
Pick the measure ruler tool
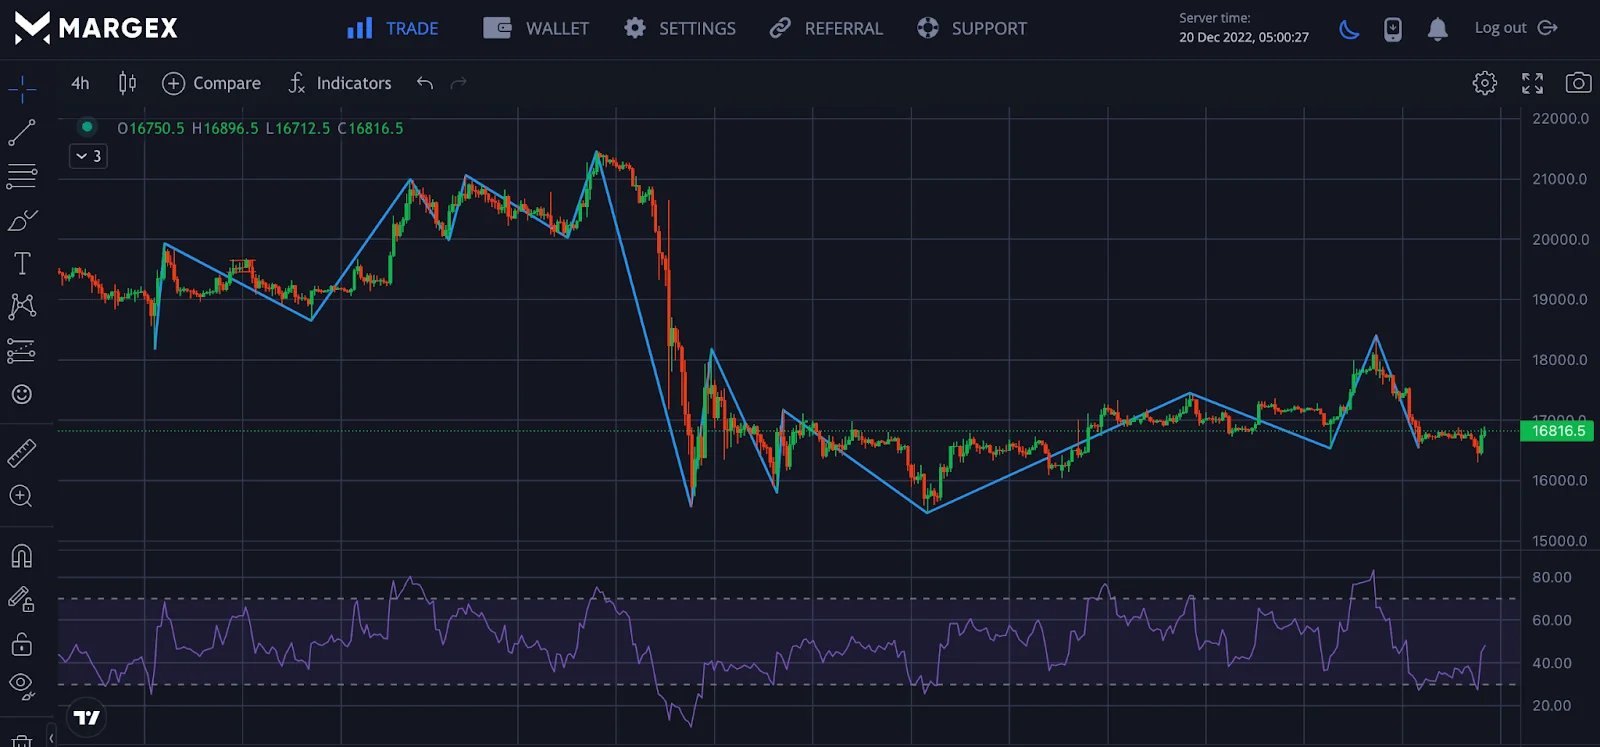(x=22, y=453)
